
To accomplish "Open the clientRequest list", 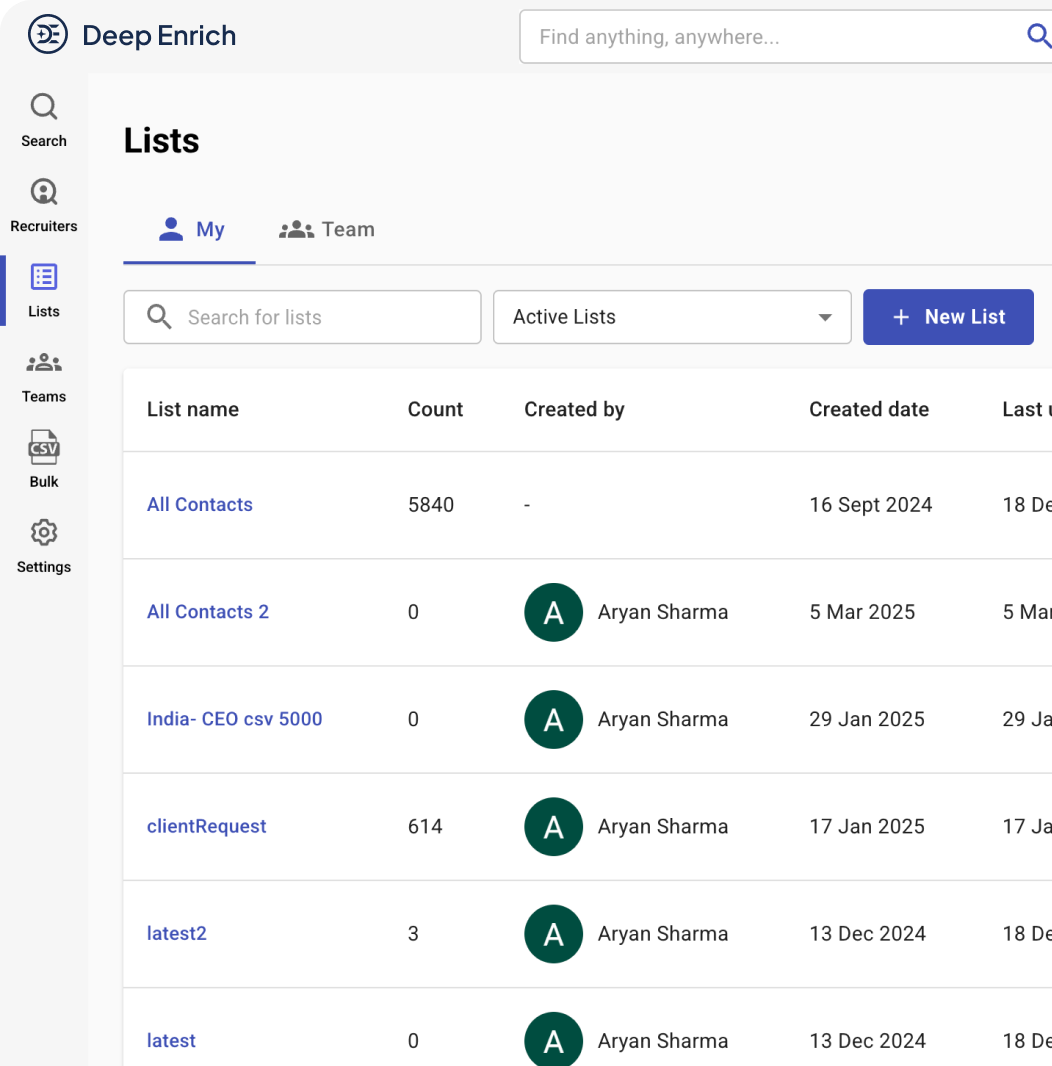I will (206, 826).
